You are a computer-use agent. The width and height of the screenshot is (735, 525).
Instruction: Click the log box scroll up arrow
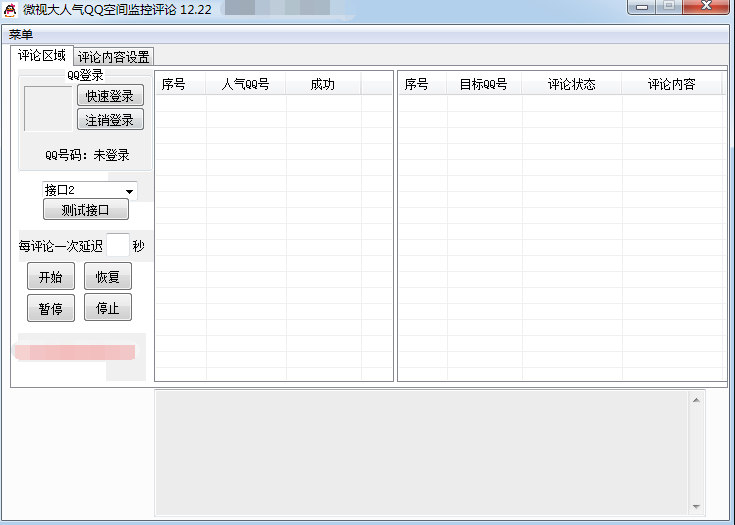[696, 400]
